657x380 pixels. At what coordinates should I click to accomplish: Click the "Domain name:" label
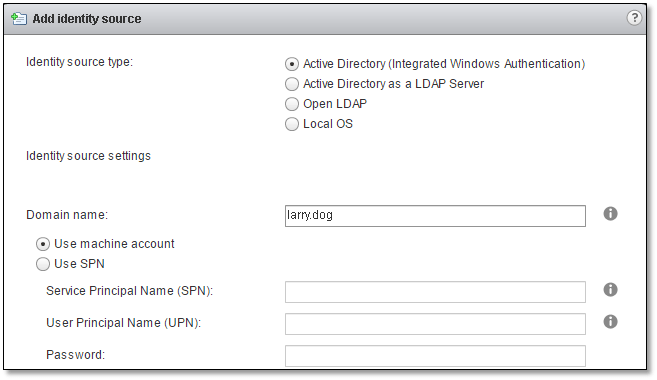(67, 215)
